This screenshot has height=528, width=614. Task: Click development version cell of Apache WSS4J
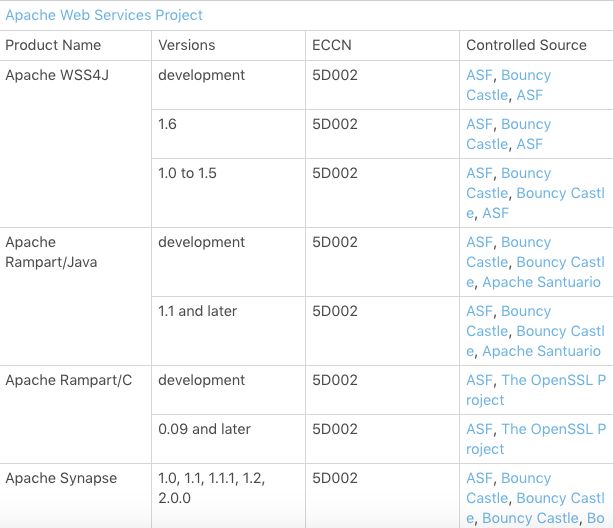click(228, 85)
